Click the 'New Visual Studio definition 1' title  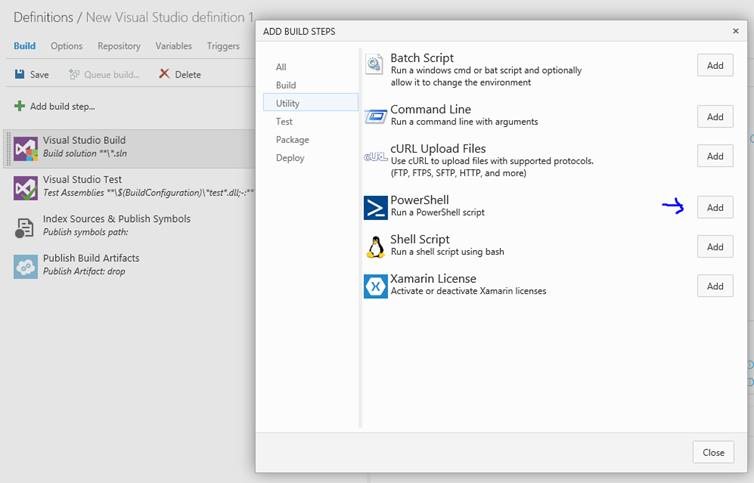(x=170, y=17)
